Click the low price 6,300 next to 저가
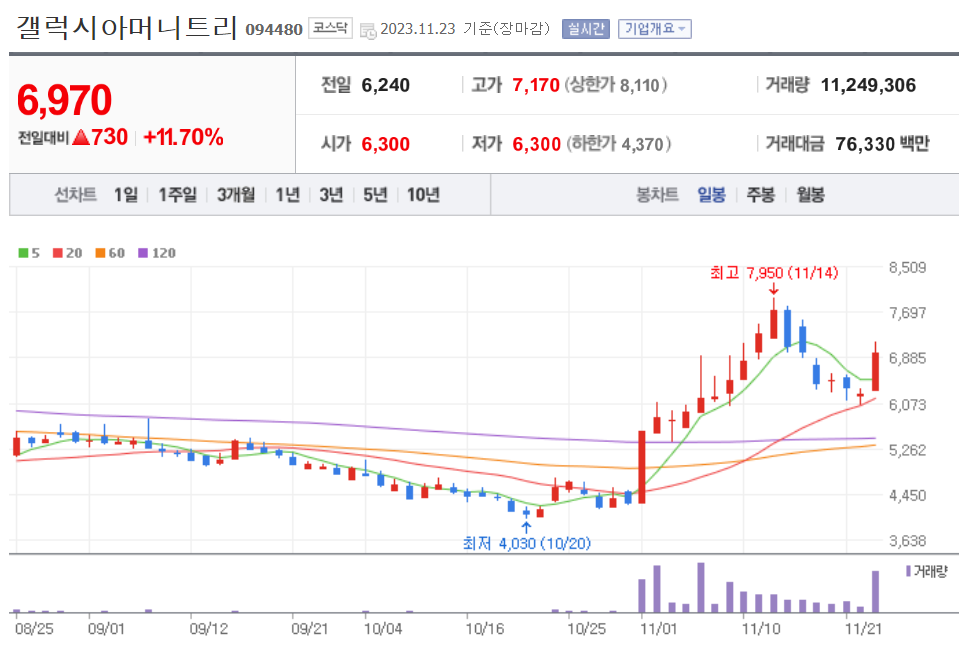 pos(536,144)
